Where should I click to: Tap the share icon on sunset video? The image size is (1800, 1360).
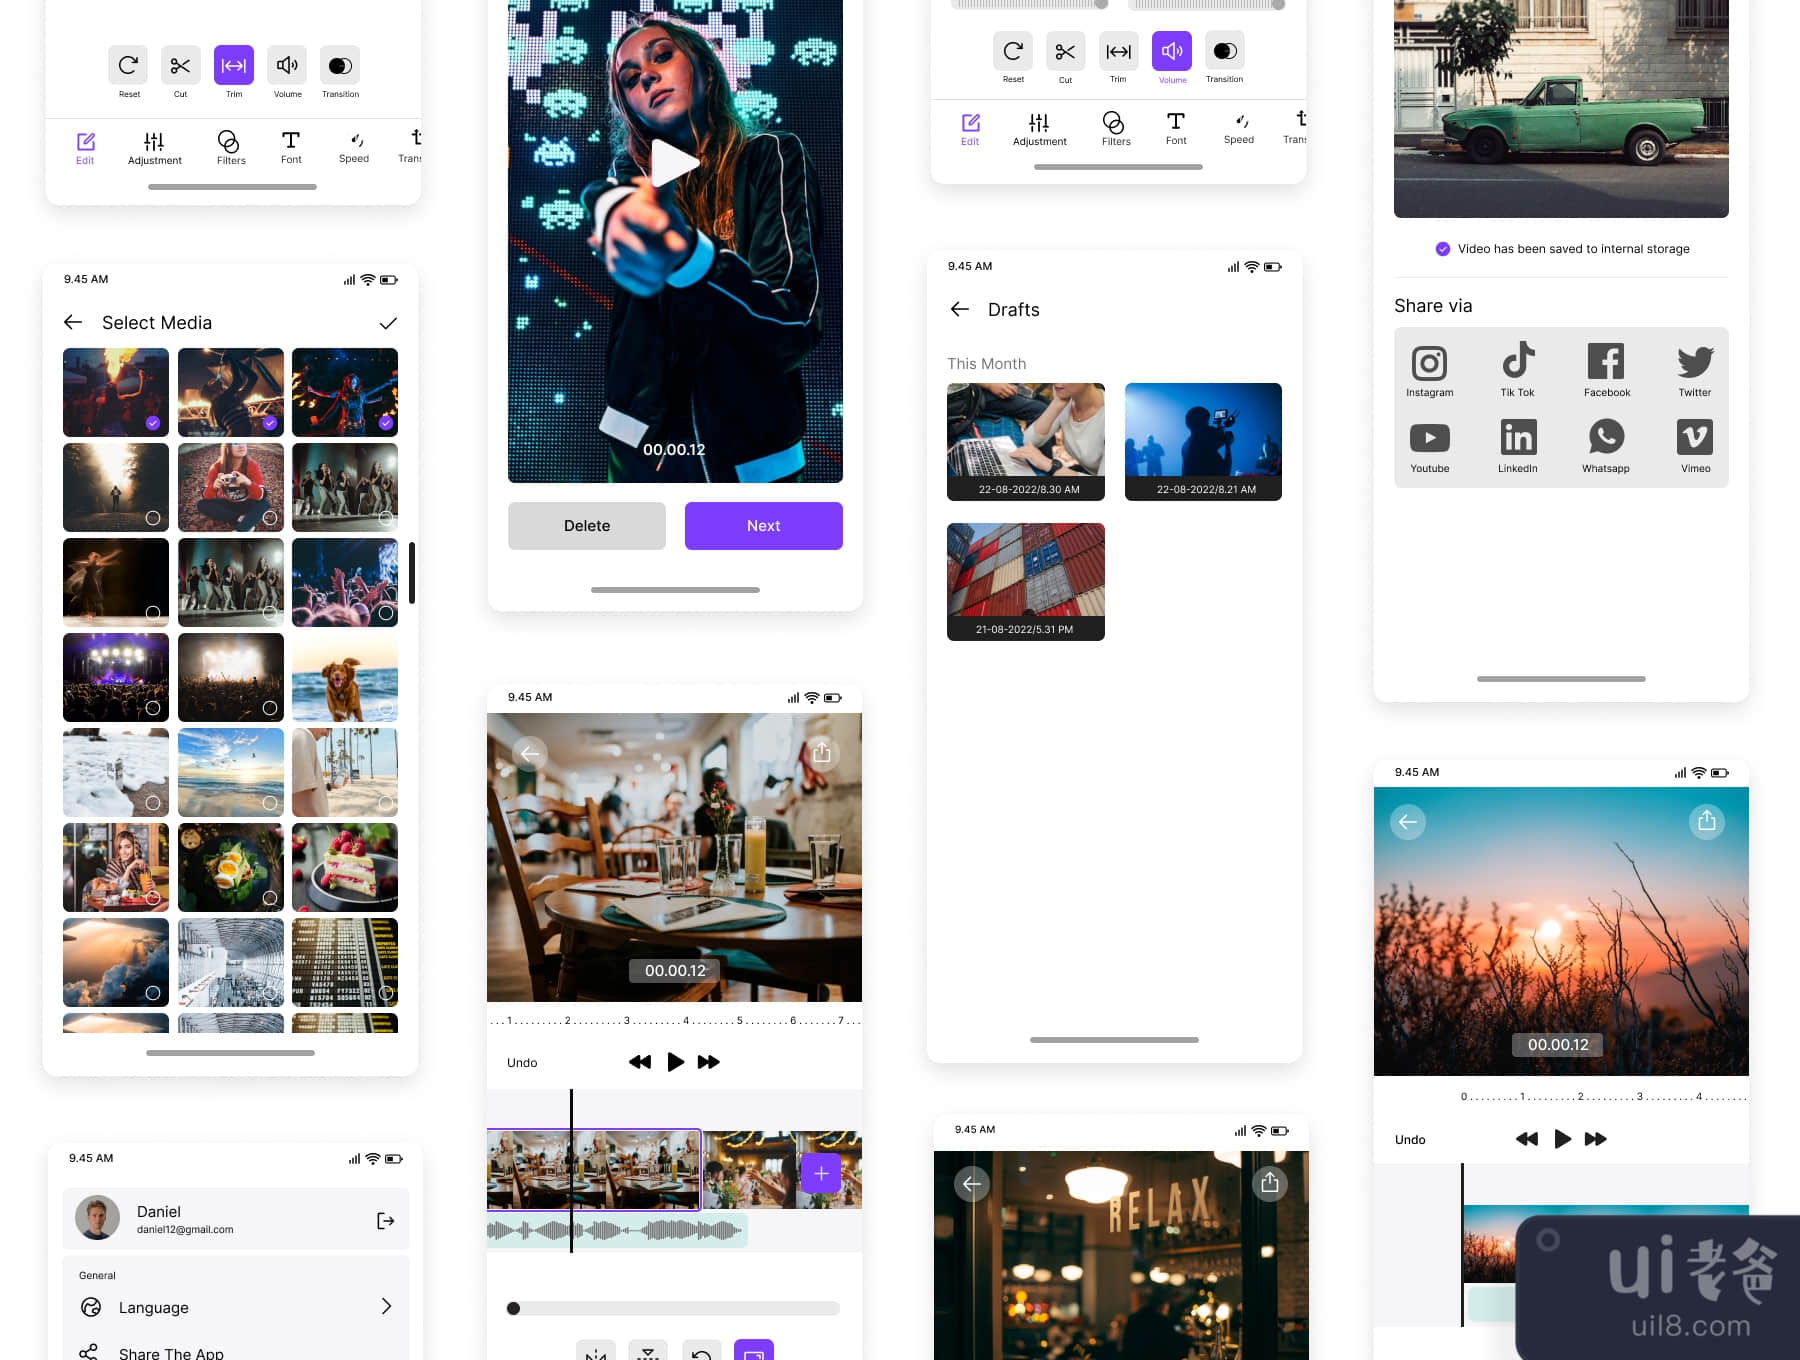tap(1706, 822)
